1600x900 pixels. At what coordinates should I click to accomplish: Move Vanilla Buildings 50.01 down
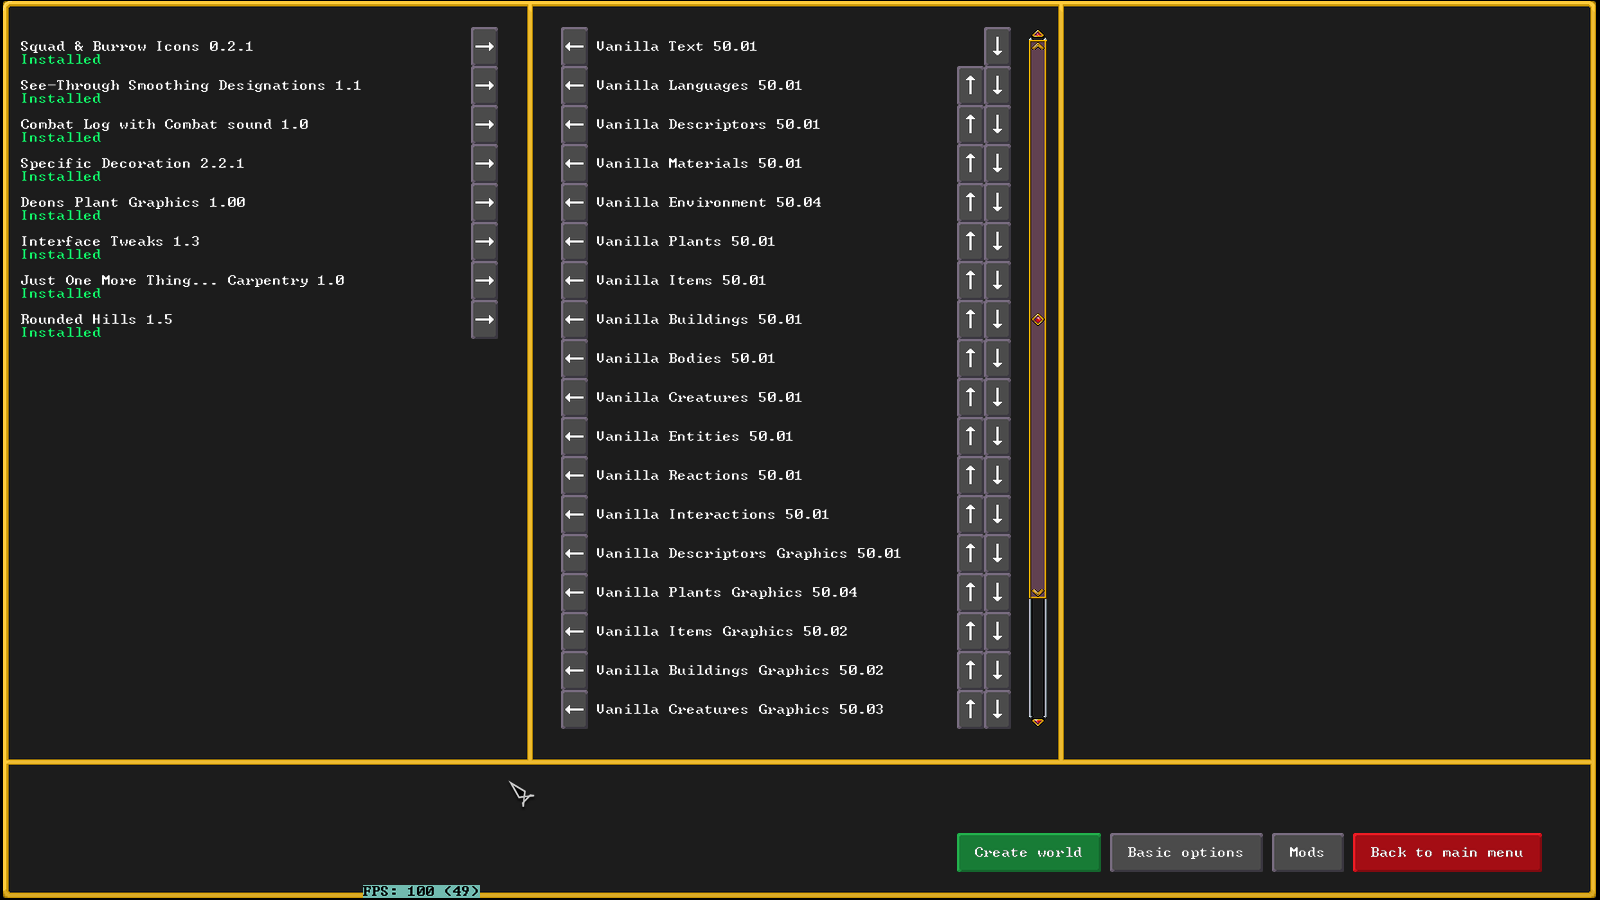pos(997,319)
